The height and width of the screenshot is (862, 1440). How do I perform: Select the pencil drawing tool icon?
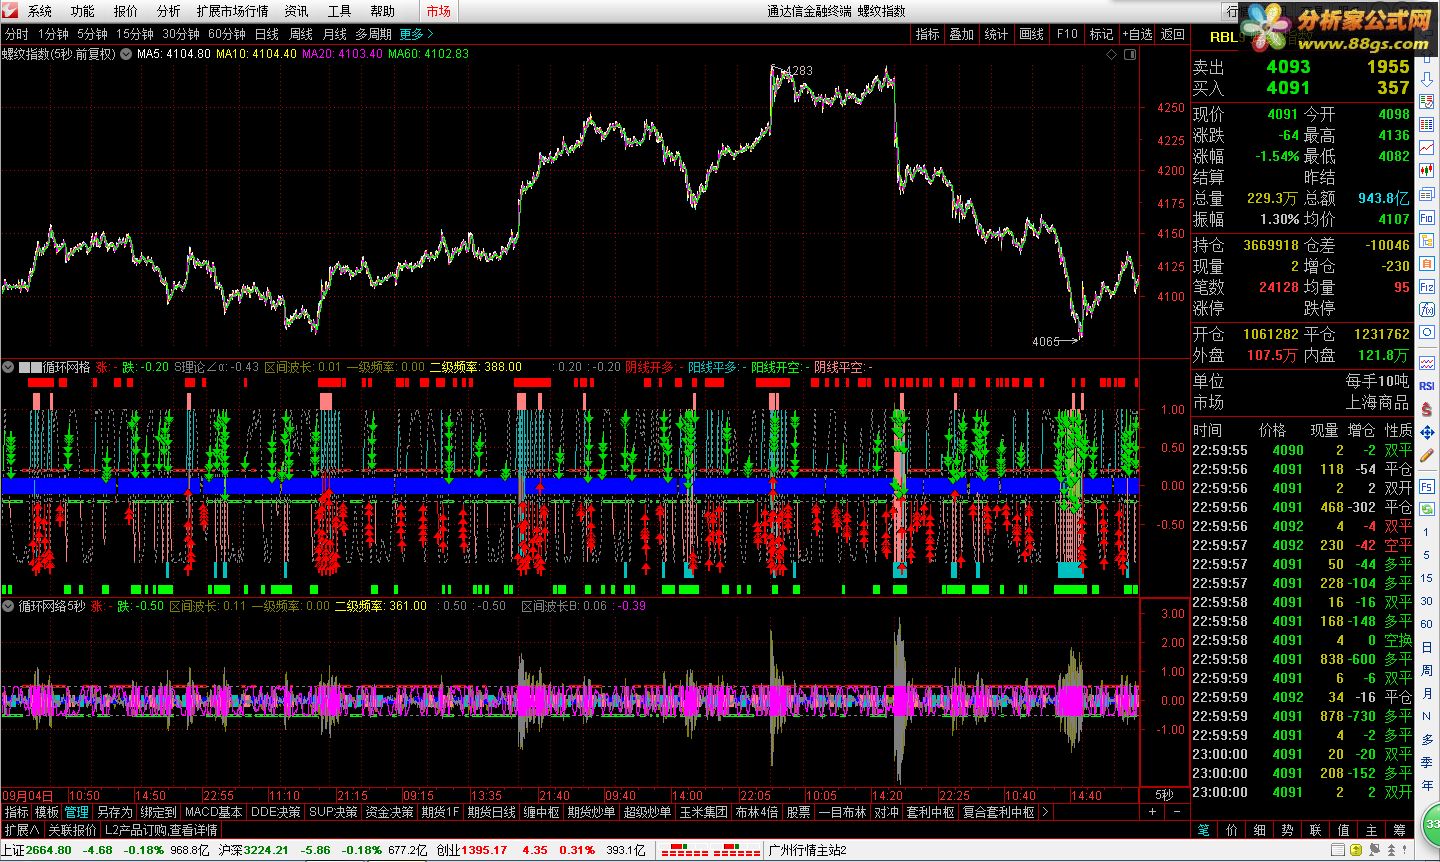point(1427,454)
